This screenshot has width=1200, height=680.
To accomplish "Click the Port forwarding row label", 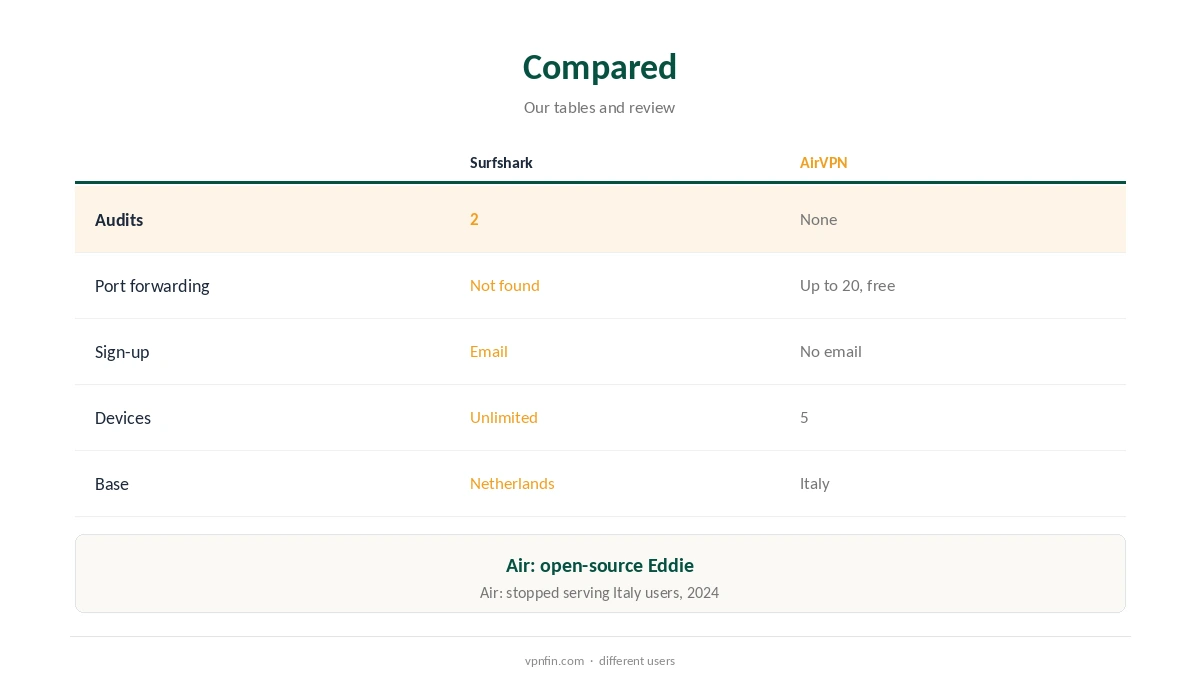I will coord(152,286).
